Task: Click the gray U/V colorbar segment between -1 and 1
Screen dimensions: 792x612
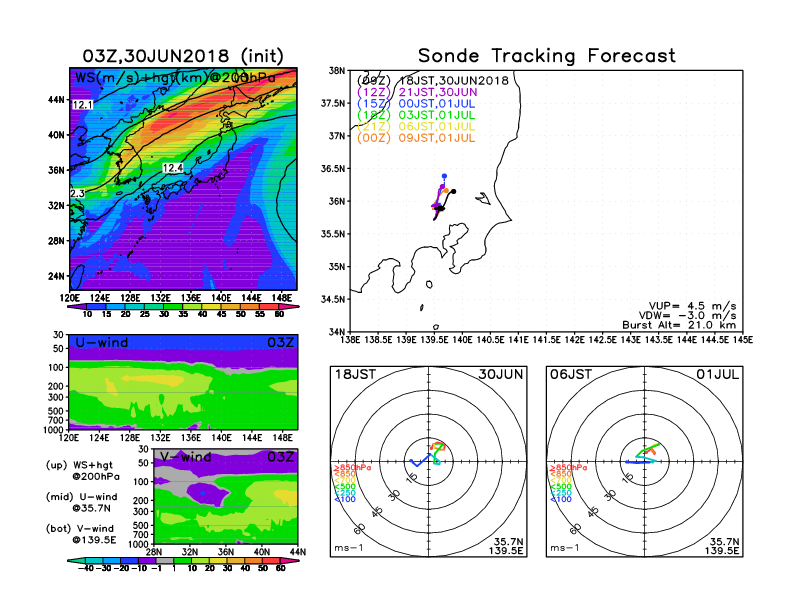Action: click(165, 560)
